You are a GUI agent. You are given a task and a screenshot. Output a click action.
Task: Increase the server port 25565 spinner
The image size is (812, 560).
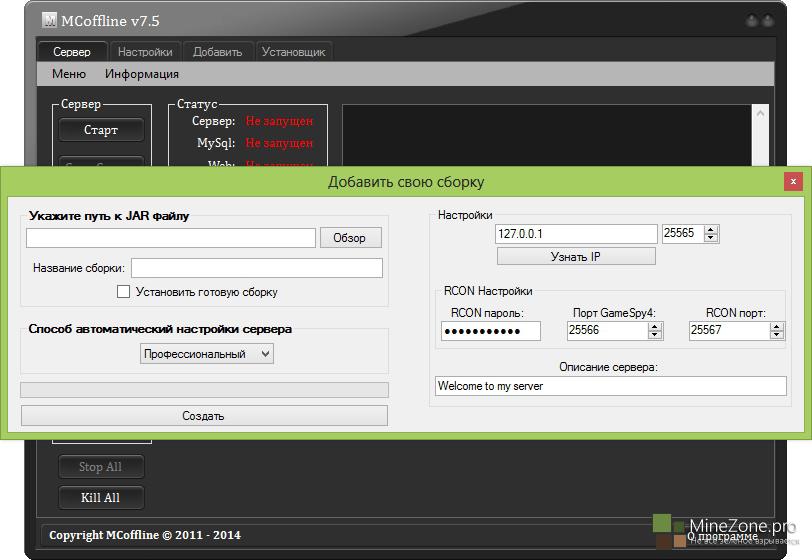pyautogui.click(x=711, y=229)
